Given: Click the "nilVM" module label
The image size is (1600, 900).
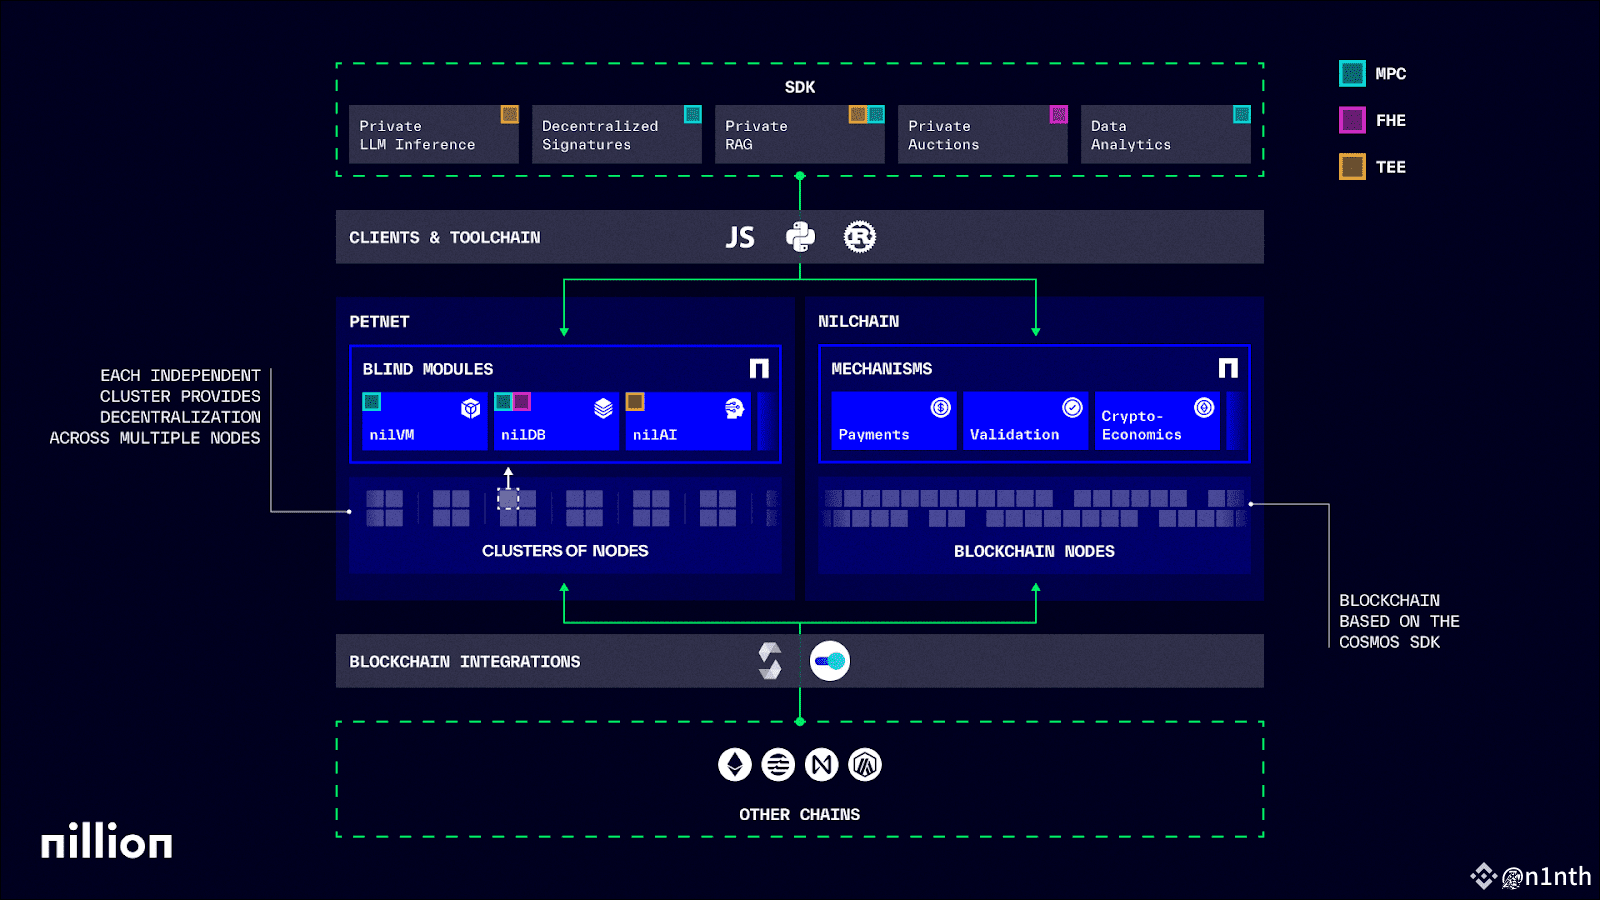Looking at the screenshot, I should pos(392,435).
